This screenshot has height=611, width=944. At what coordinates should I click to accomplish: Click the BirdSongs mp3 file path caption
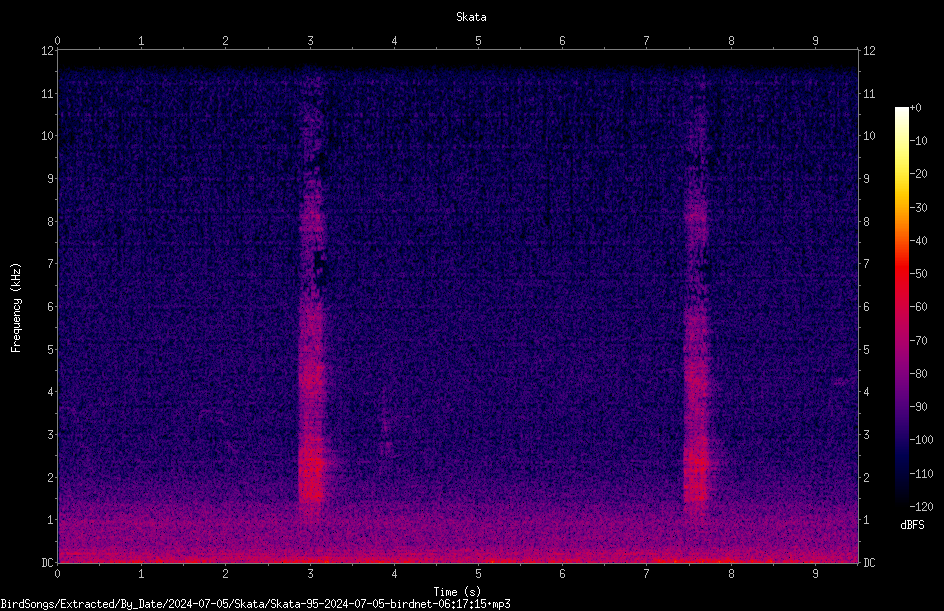(255, 604)
